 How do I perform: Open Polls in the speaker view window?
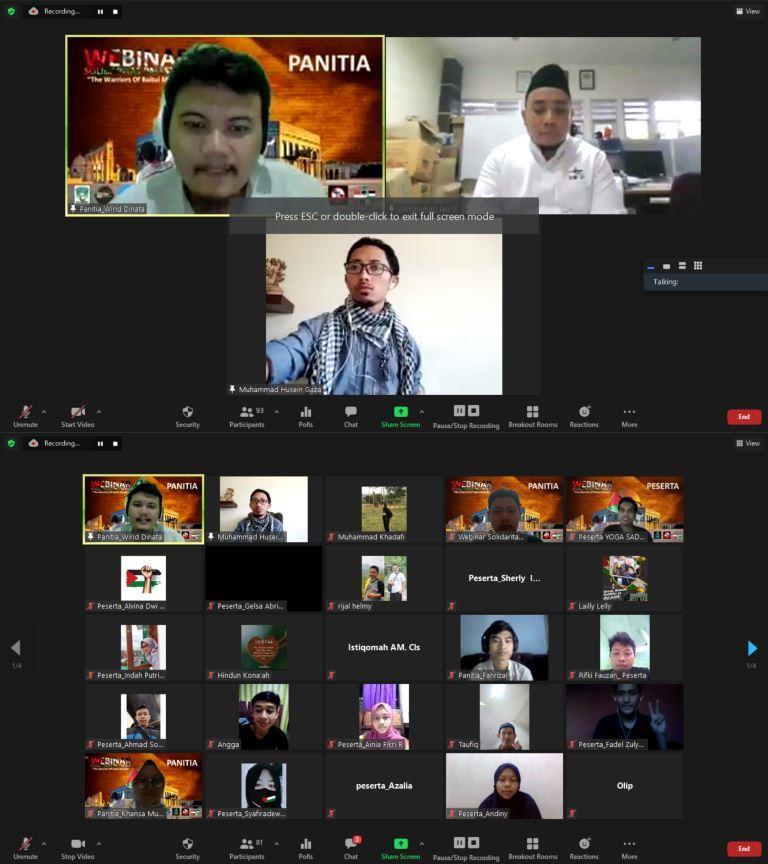[306, 416]
